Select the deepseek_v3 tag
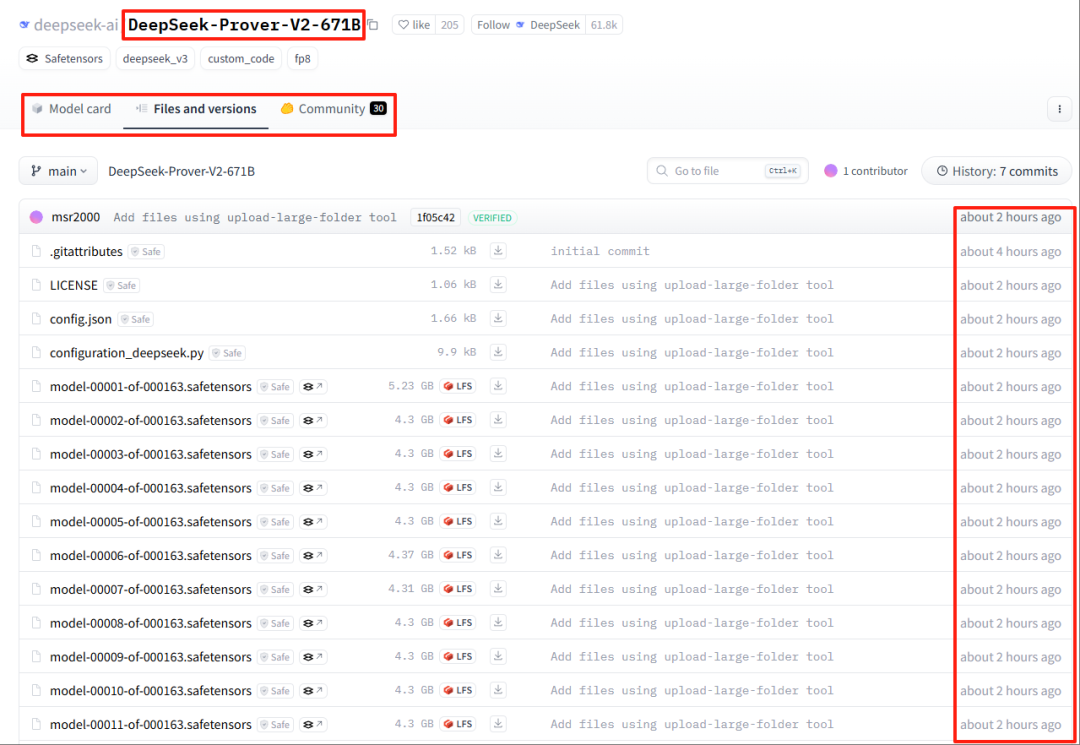Image resolution: width=1080 pixels, height=745 pixels. coord(155,59)
